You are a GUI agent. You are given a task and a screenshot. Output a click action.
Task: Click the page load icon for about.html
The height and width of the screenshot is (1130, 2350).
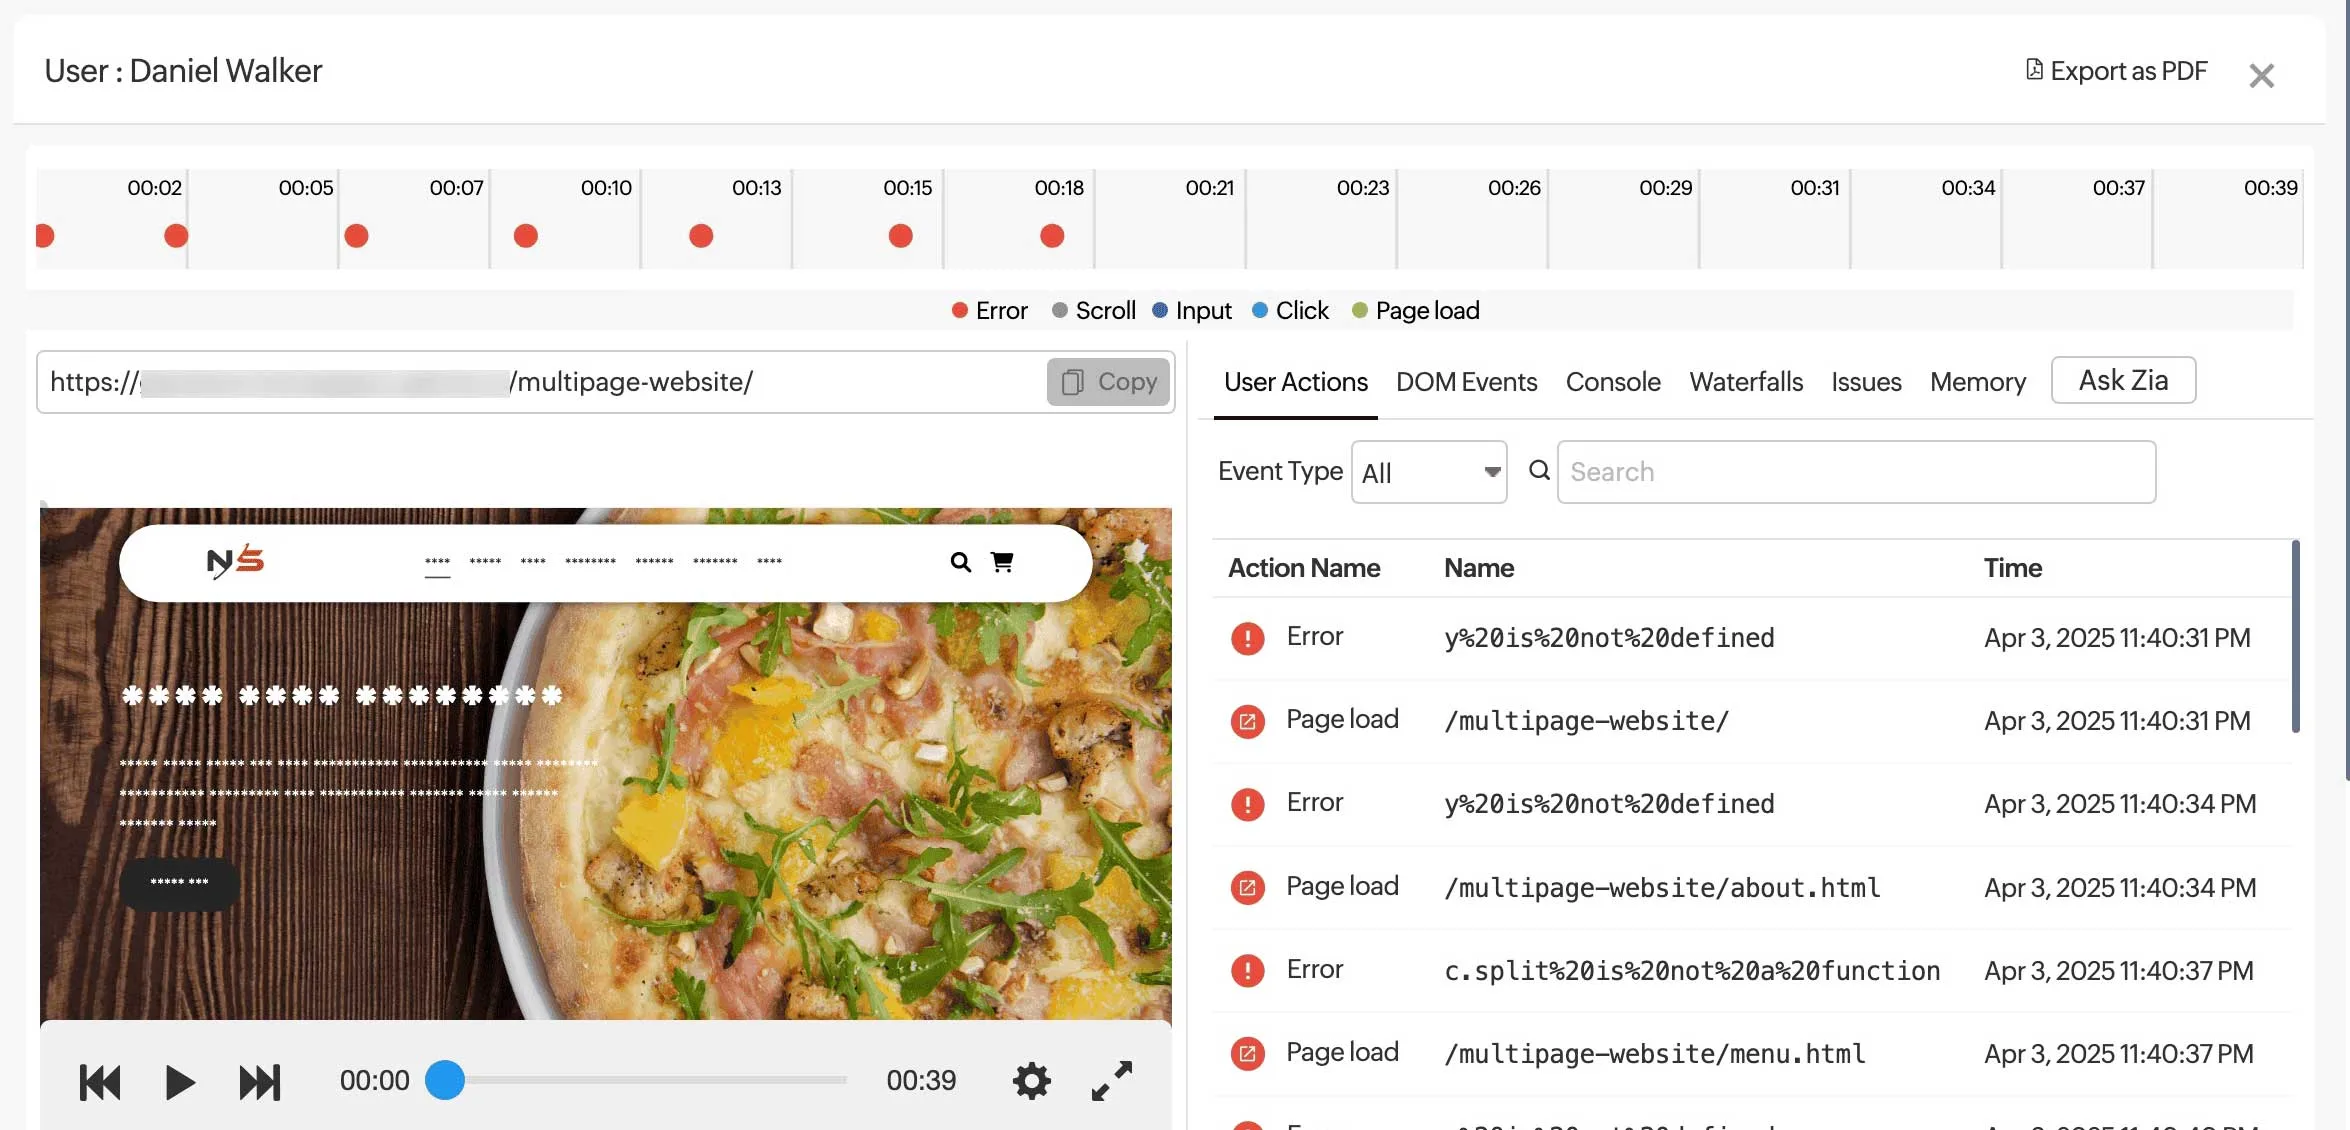pyautogui.click(x=1247, y=887)
